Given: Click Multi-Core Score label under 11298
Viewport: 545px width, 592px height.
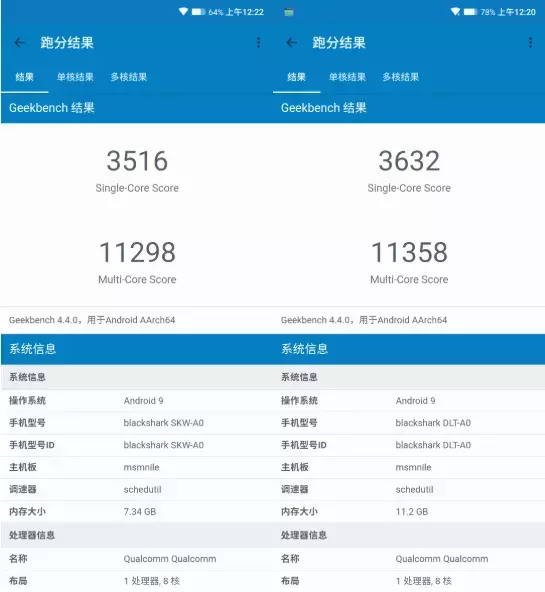Looking at the screenshot, I should (x=137, y=279).
